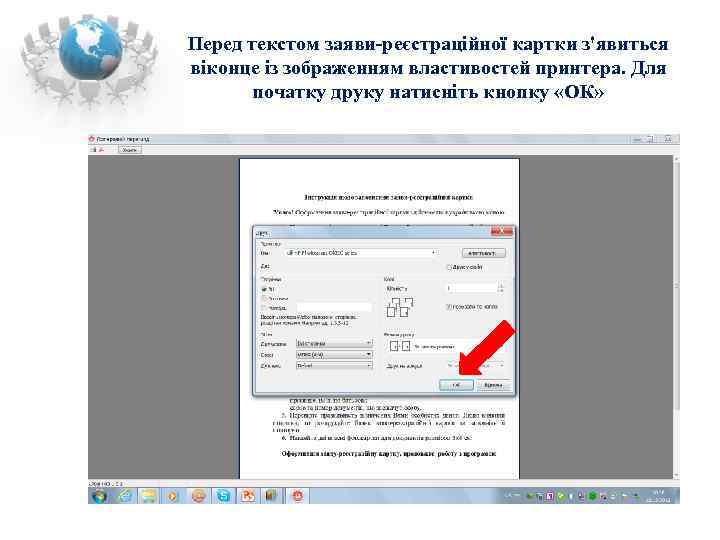Click the collate pages illustration icon
This screenshot has width=720, height=540.
coord(400,307)
